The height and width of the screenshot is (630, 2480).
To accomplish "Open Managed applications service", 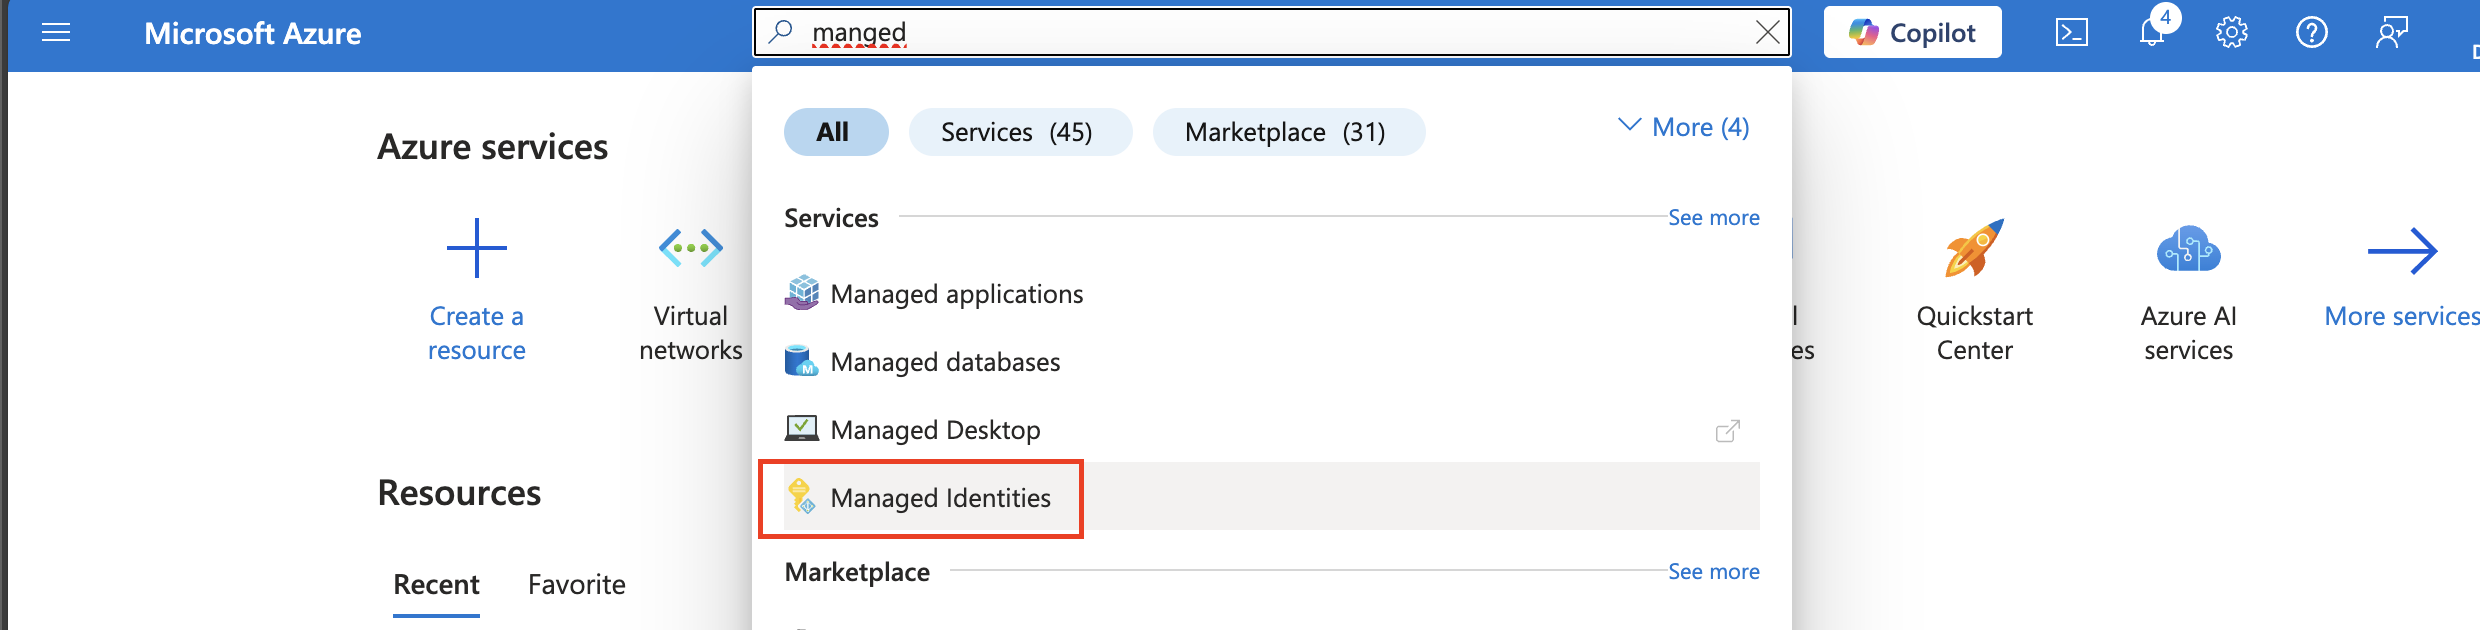I will [x=1271, y=294].
